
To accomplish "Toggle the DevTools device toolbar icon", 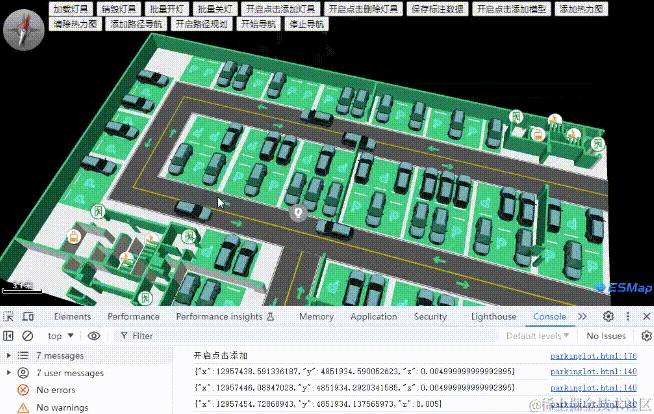I will (x=28, y=316).
